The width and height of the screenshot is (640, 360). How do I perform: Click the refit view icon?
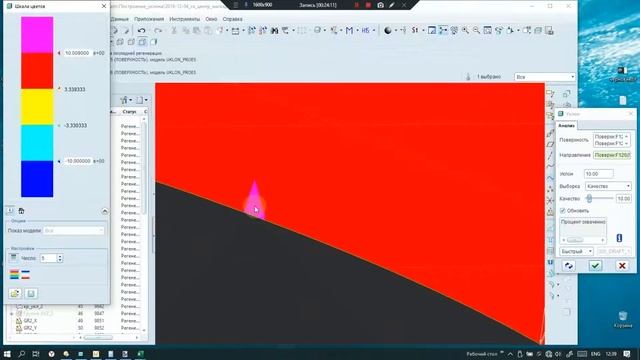click(487, 31)
